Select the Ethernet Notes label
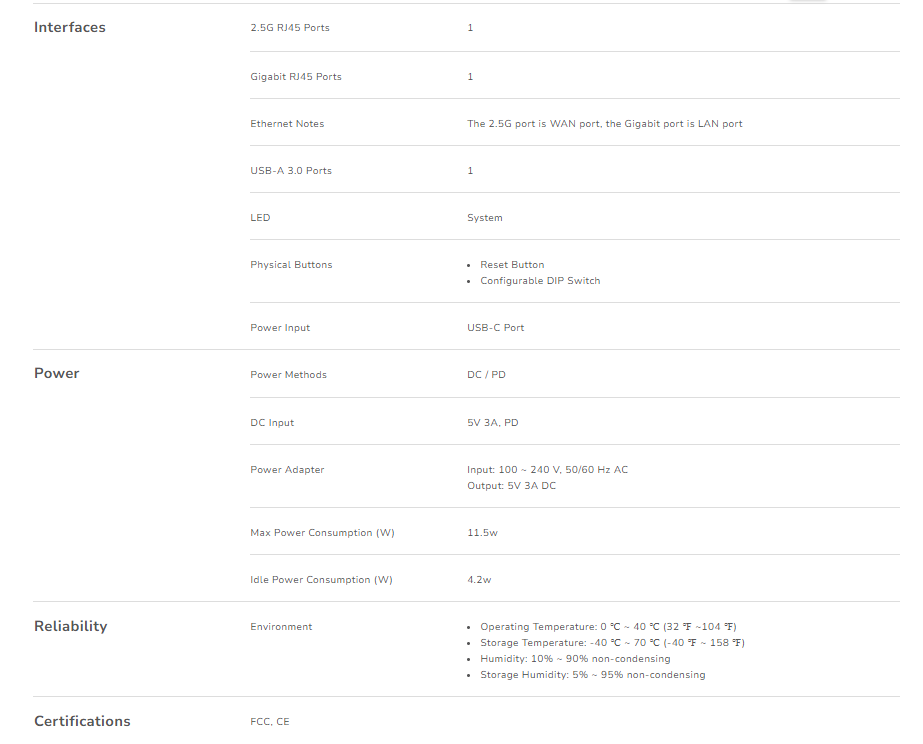This screenshot has height=744, width=923. (287, 124)
